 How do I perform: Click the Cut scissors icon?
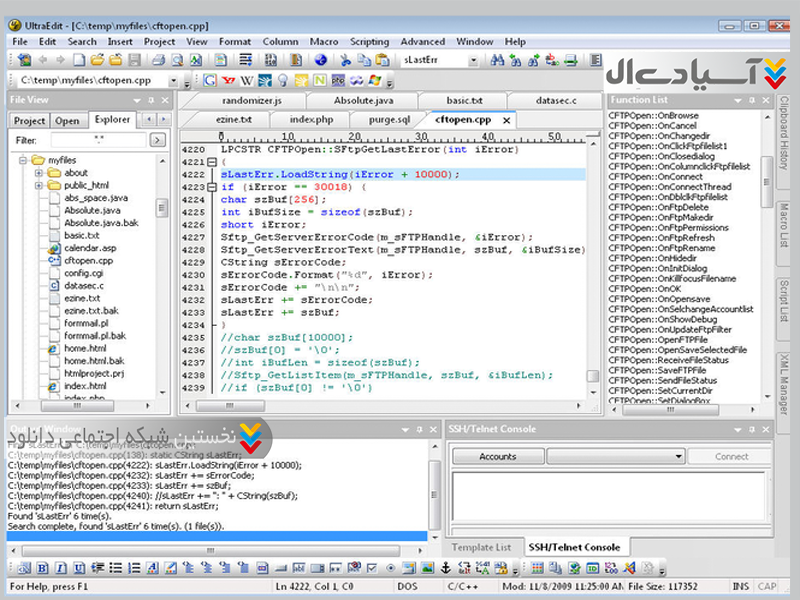(343, 60)
